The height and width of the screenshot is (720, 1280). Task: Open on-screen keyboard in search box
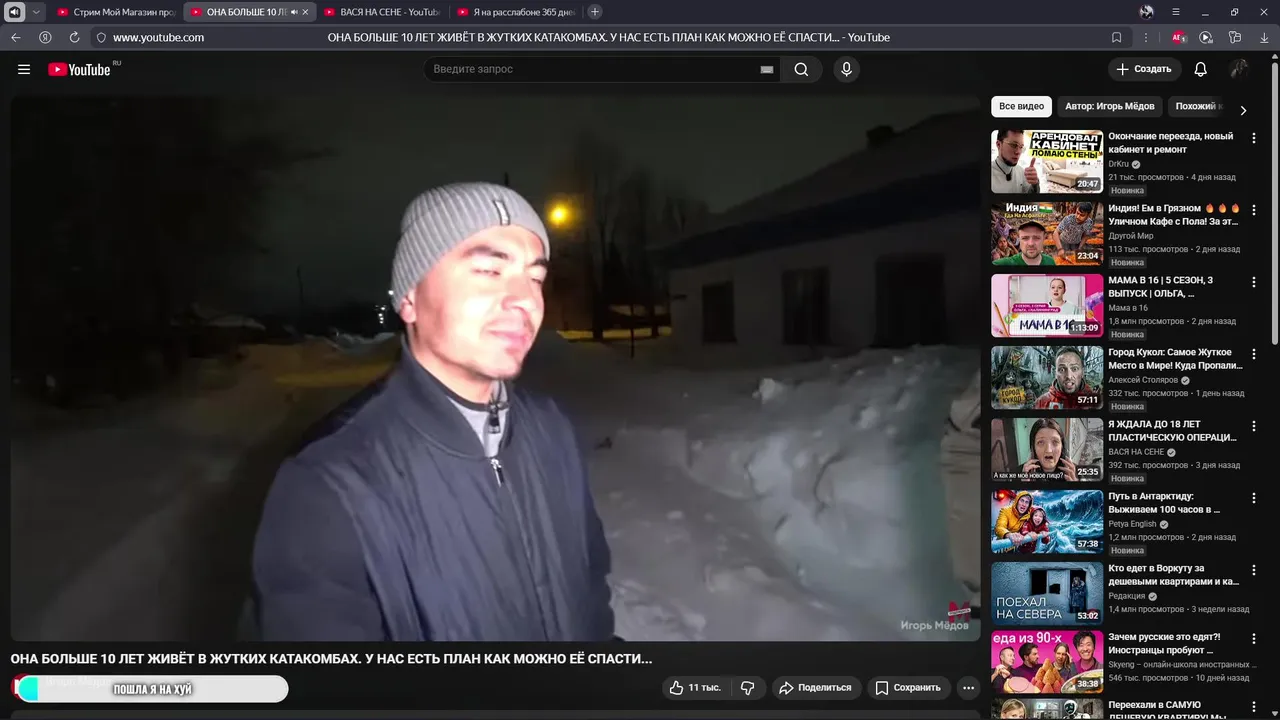tap(767, 69)
